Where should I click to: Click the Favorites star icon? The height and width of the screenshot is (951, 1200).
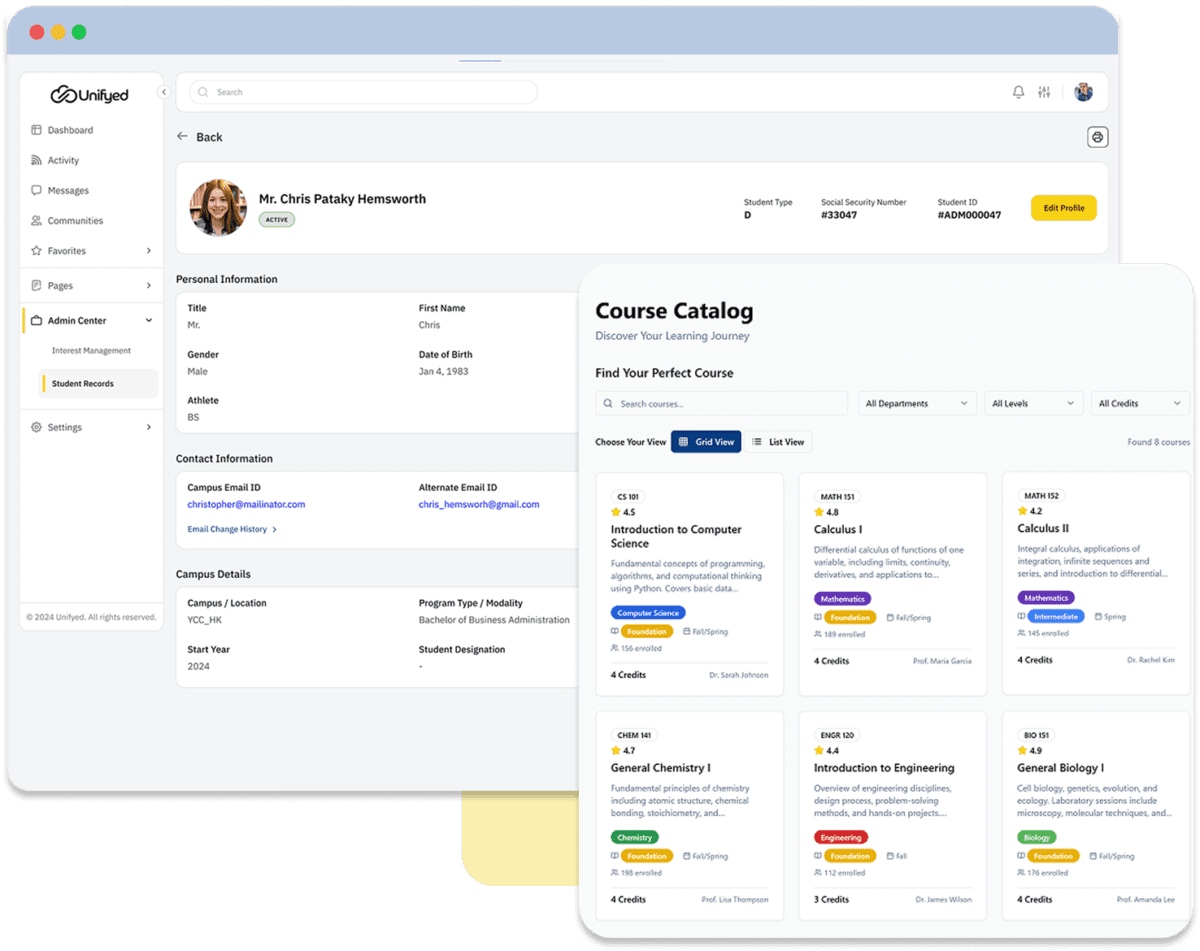(x=36, y=250)
